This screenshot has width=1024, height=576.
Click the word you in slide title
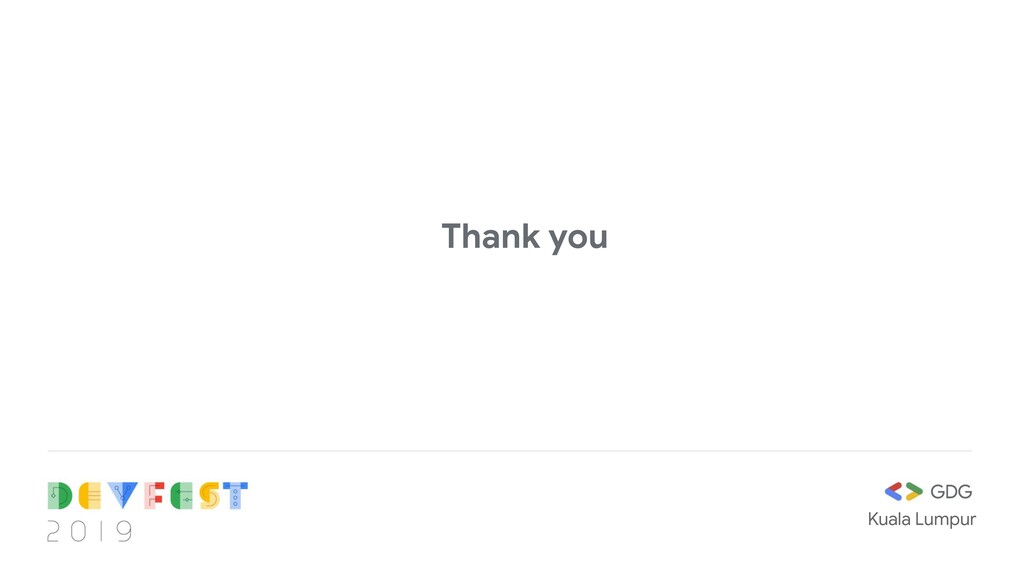578,239
